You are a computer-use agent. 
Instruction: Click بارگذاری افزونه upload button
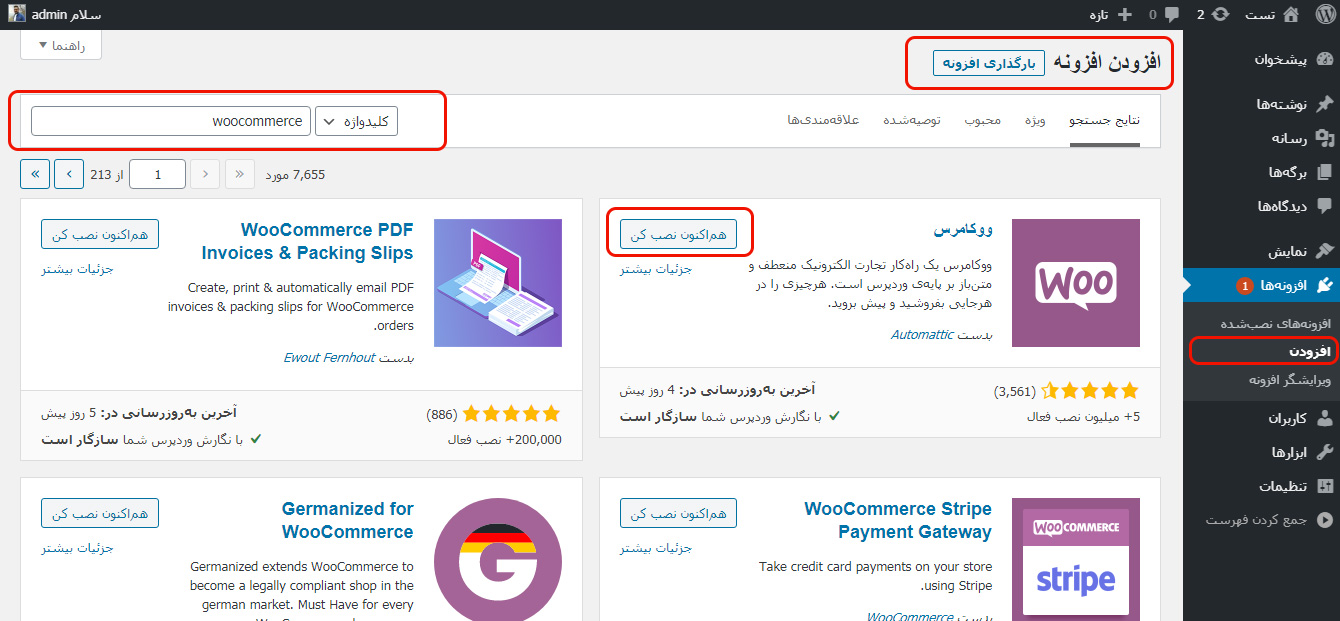point(989,62)
